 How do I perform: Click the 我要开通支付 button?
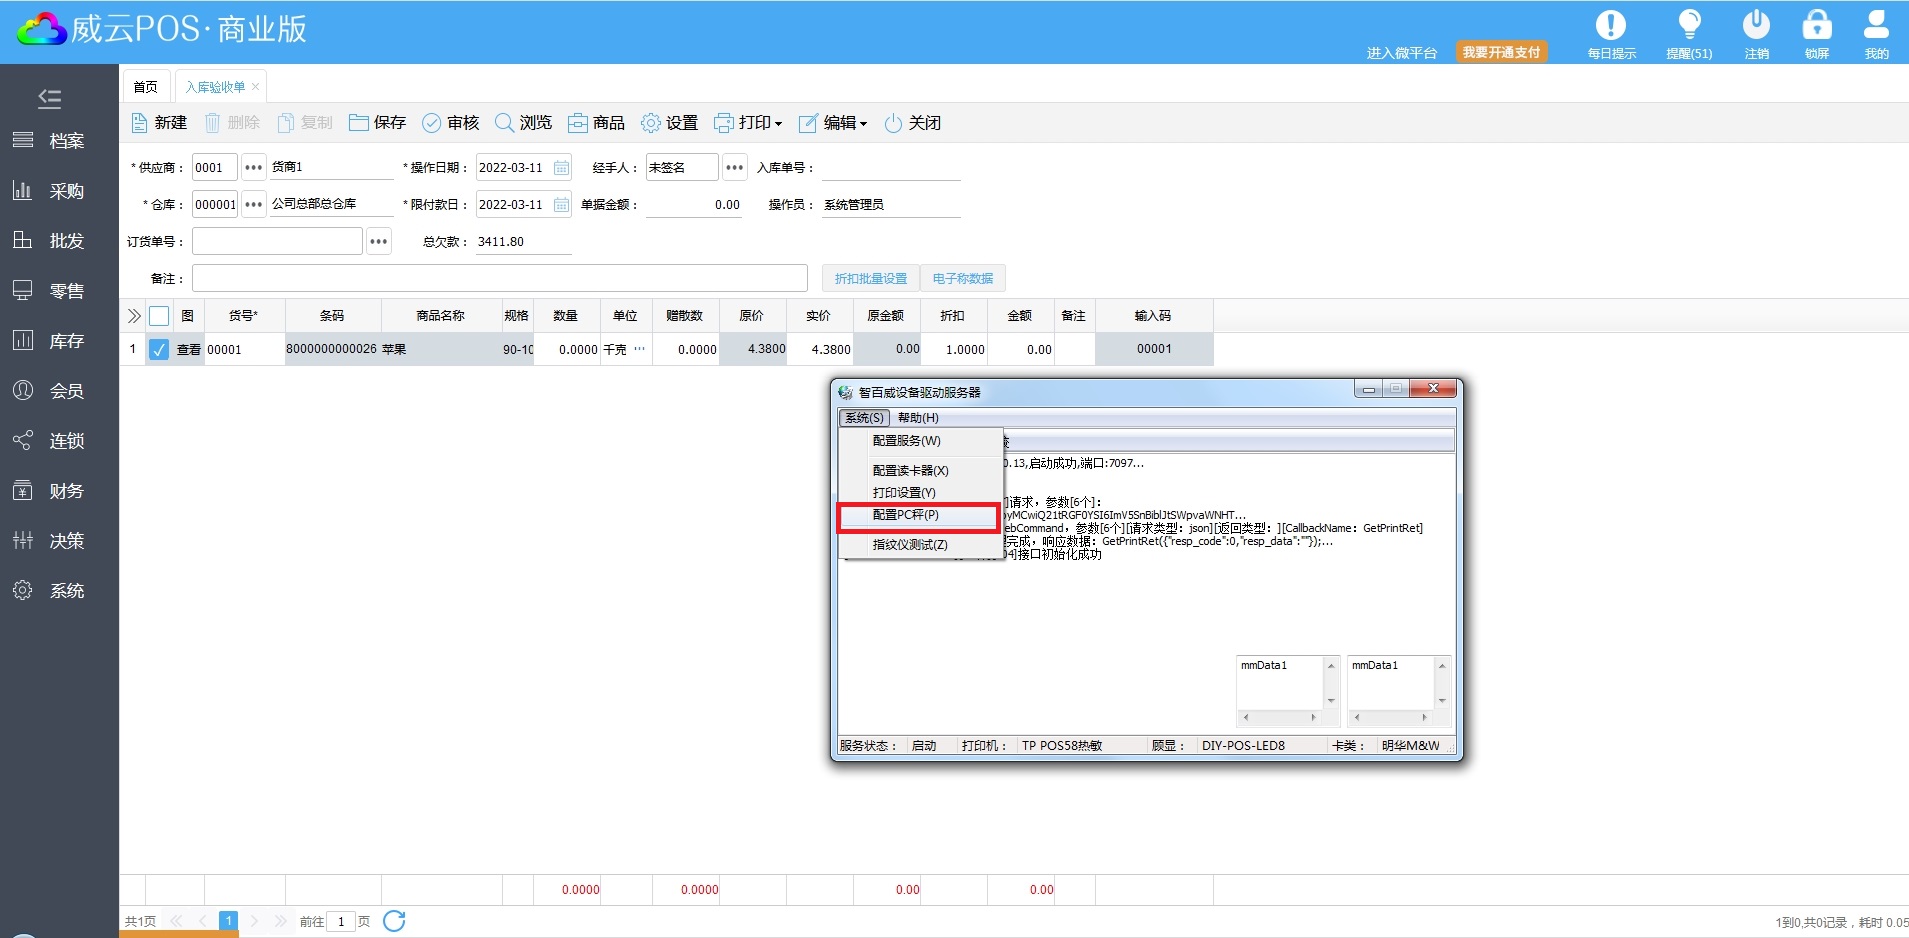coord(1500,52)
